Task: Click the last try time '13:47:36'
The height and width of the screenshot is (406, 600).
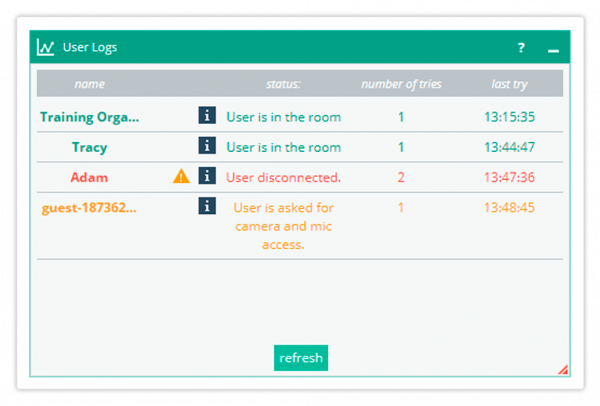Action: [x=509, y=178]
